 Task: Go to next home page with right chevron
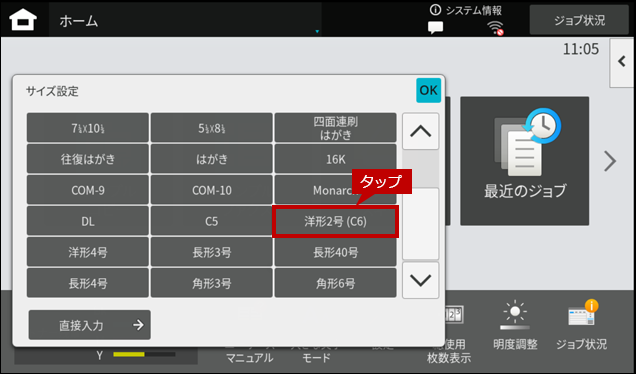tap(610, 161)
